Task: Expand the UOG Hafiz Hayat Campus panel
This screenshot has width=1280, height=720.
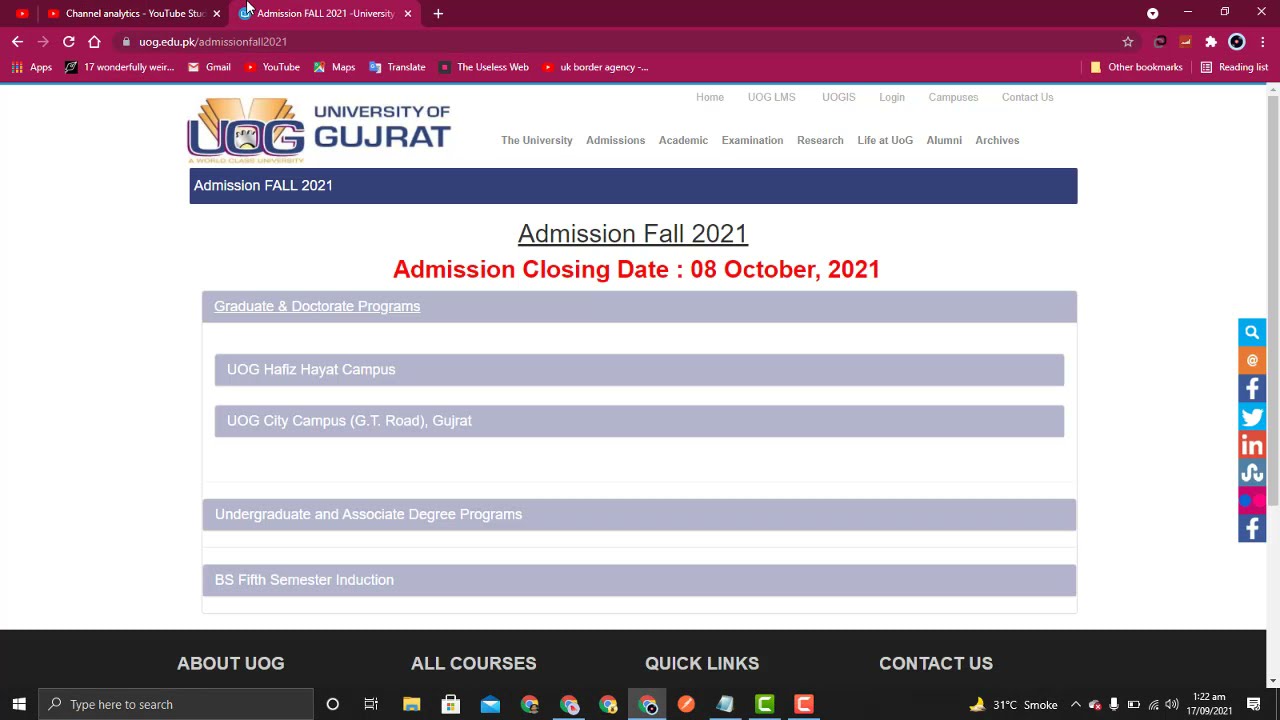Action: pyautogui.click(x=639, y=369)
